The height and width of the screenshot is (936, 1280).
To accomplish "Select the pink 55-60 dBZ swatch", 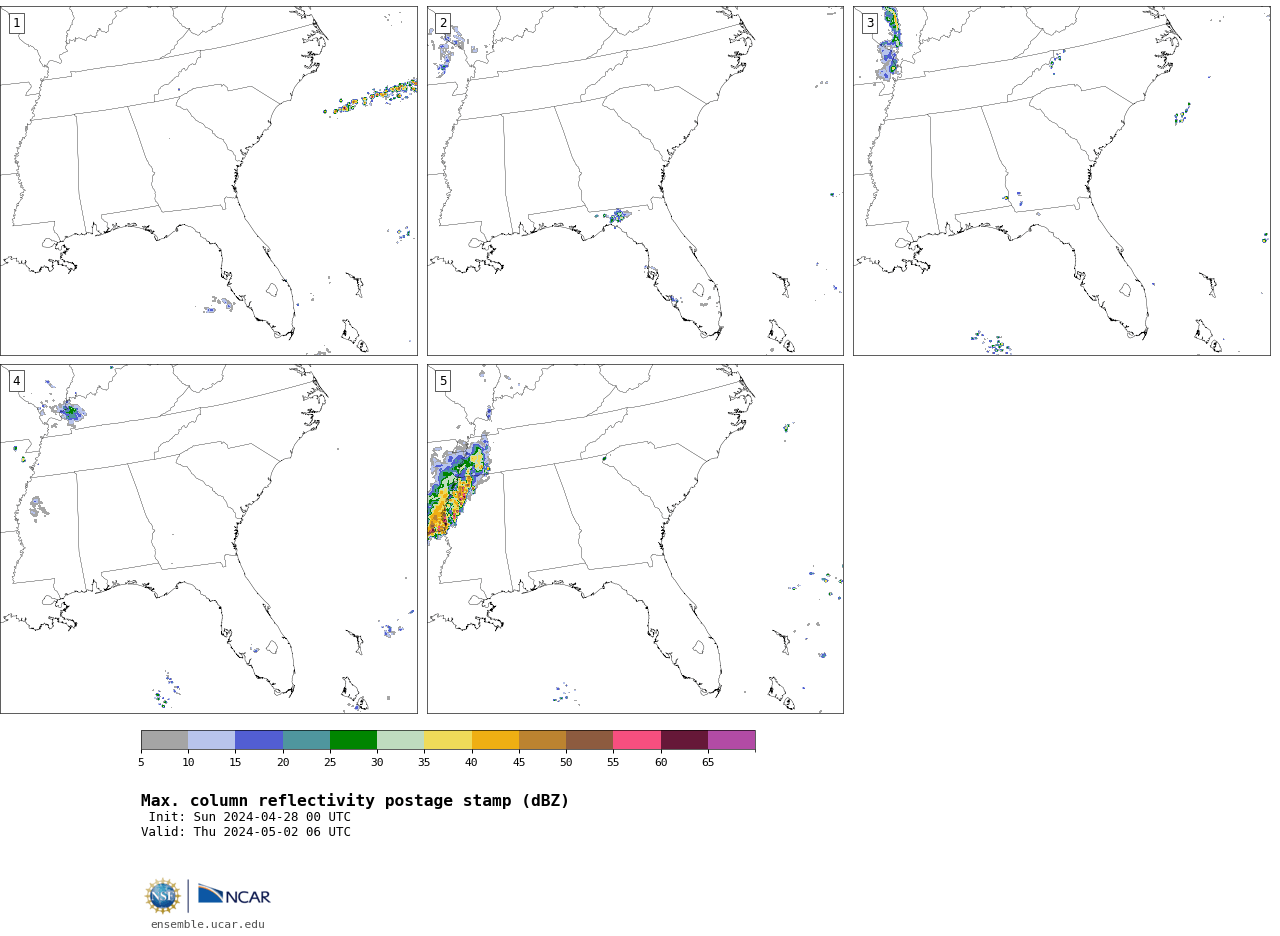I will tap(637, 740).
